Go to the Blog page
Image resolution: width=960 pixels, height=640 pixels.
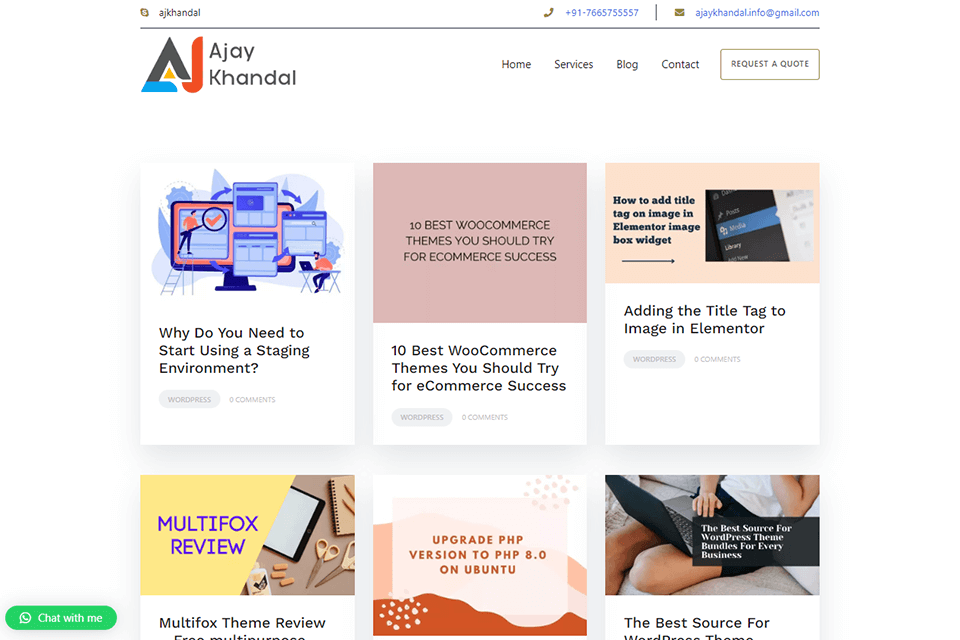pyautogui.click(x=627, y=64)
